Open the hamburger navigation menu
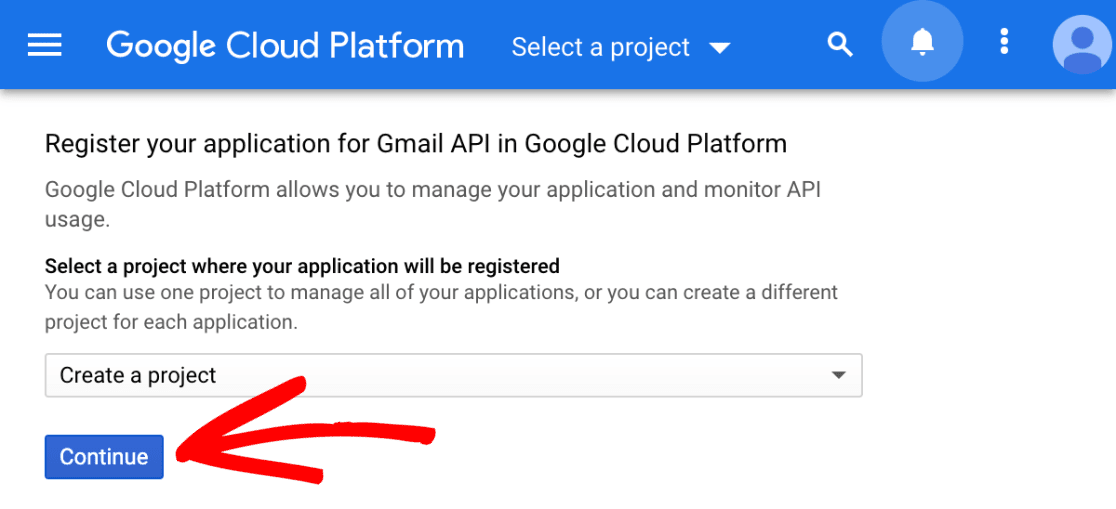 point(45,46)
